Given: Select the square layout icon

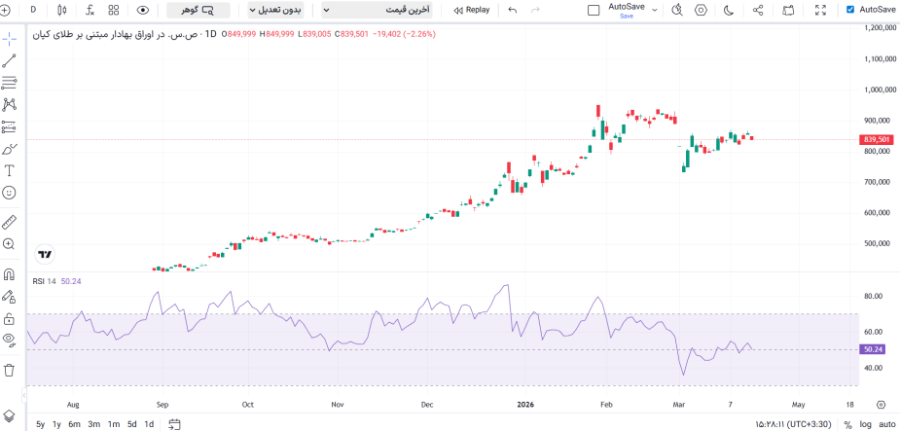Looking at the screenshot, I should (594, 10).
